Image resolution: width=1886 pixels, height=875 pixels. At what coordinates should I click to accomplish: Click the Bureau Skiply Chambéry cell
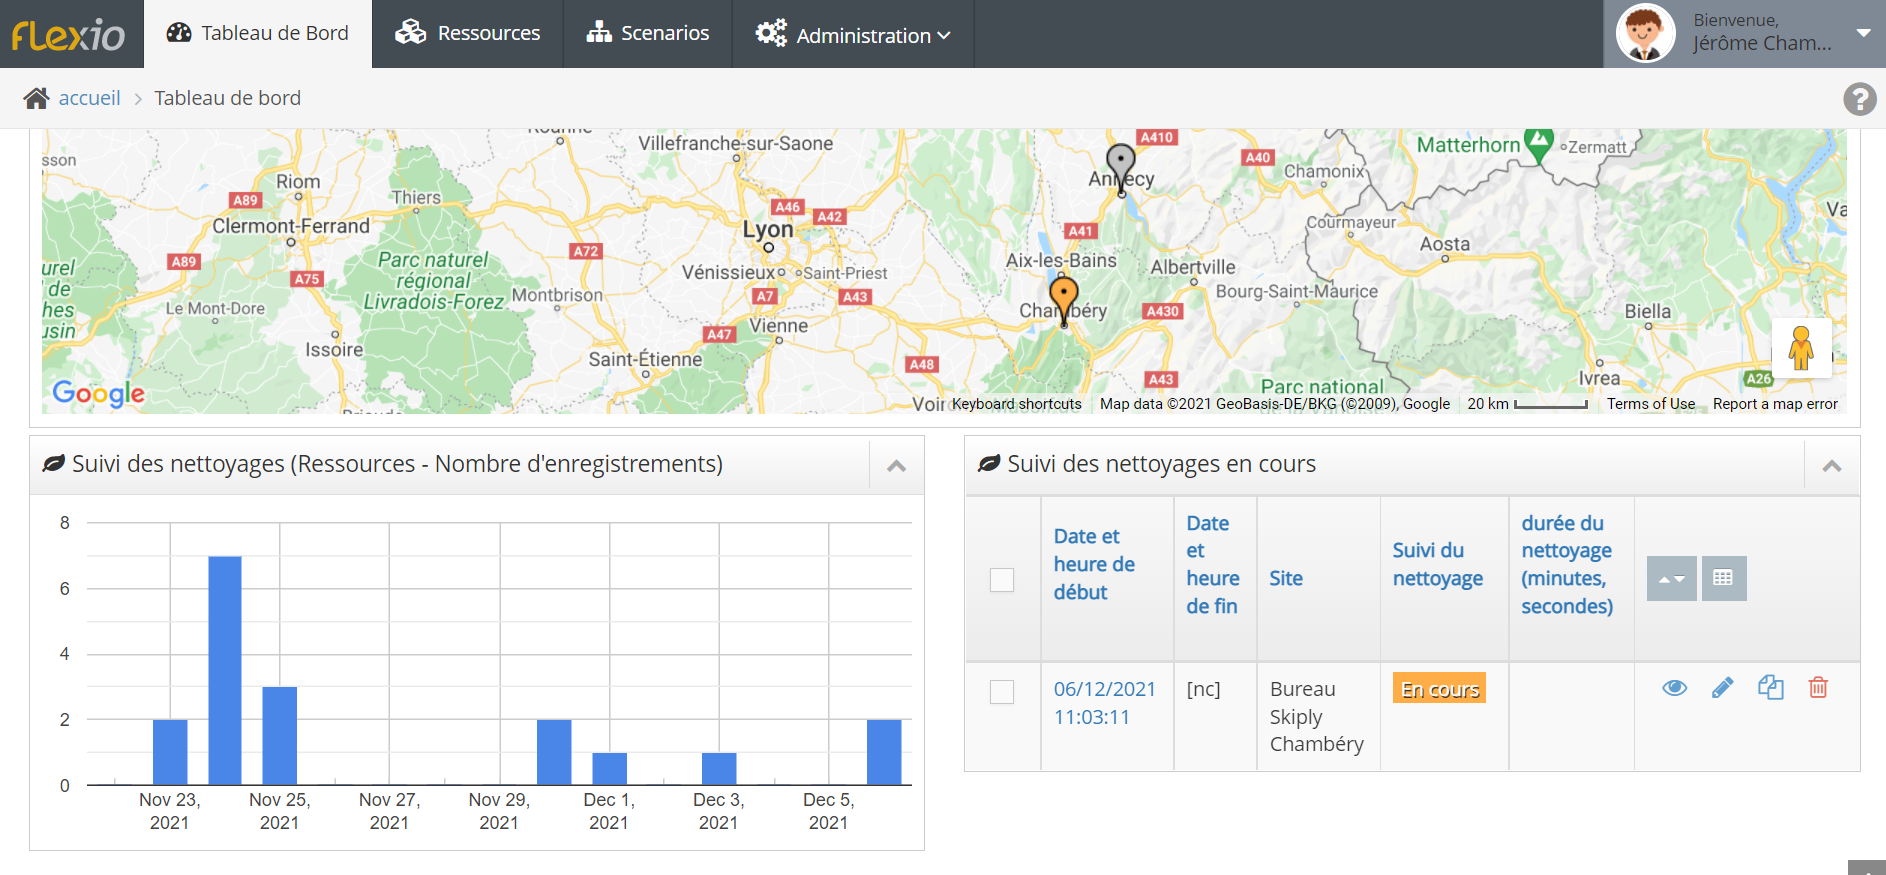(x=1316, y=716)
